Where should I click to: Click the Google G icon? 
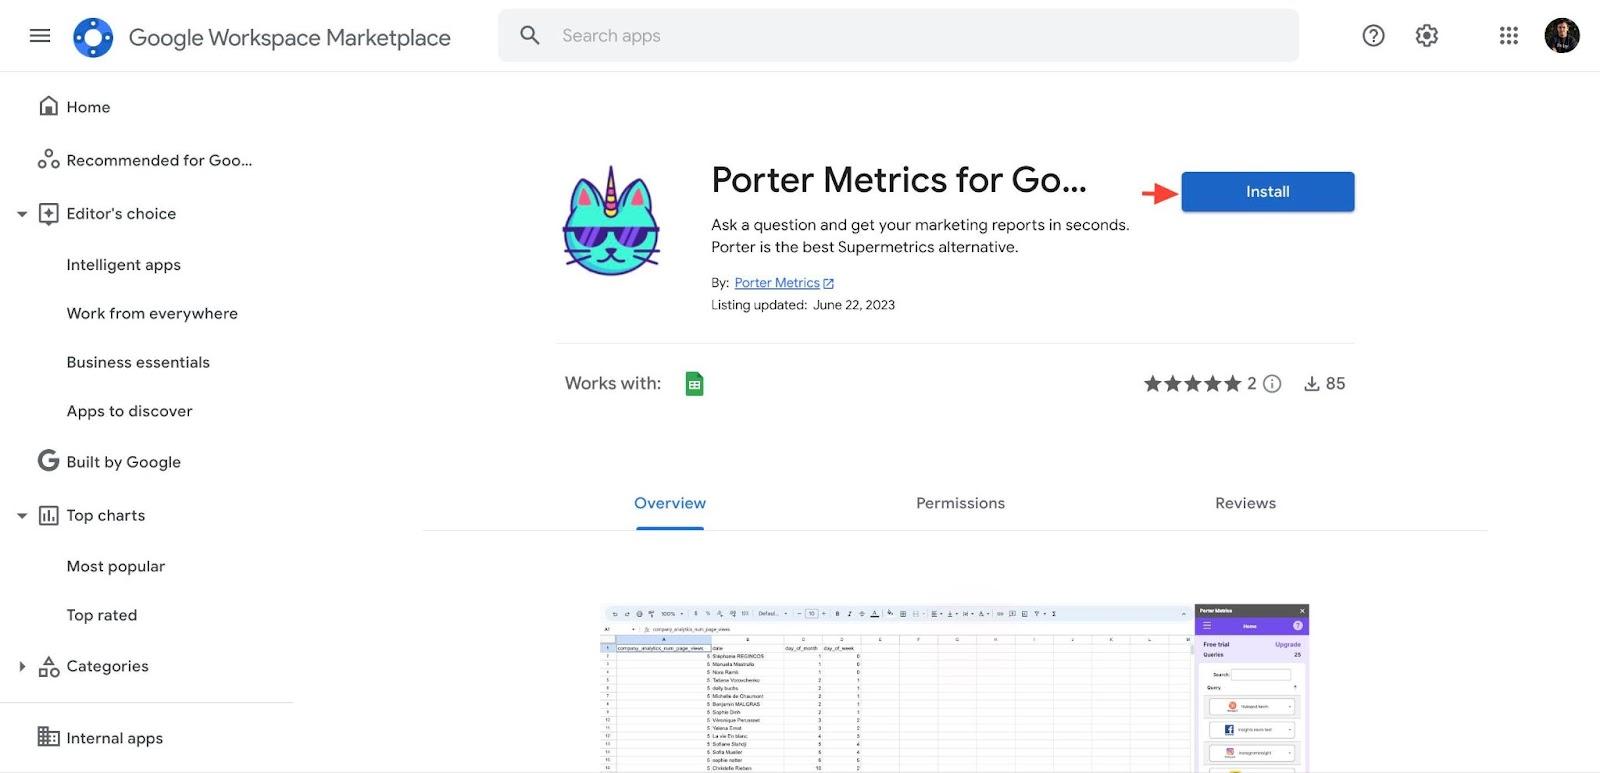pyautogui.click(x=48, y=460)
